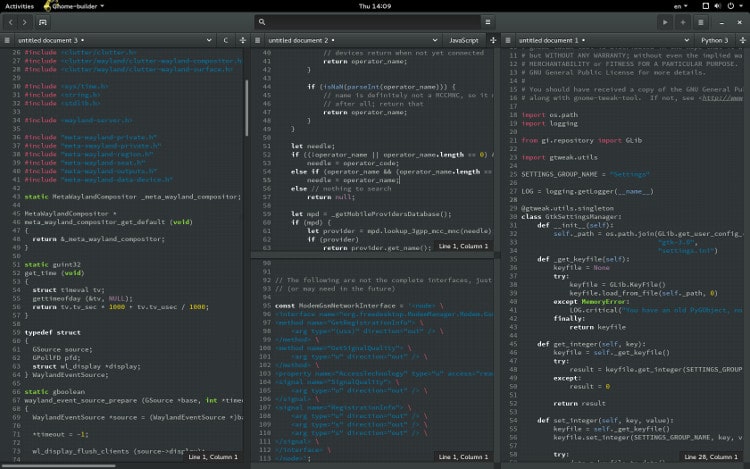Click the magnifier icon in the search bar

point(262,22)
